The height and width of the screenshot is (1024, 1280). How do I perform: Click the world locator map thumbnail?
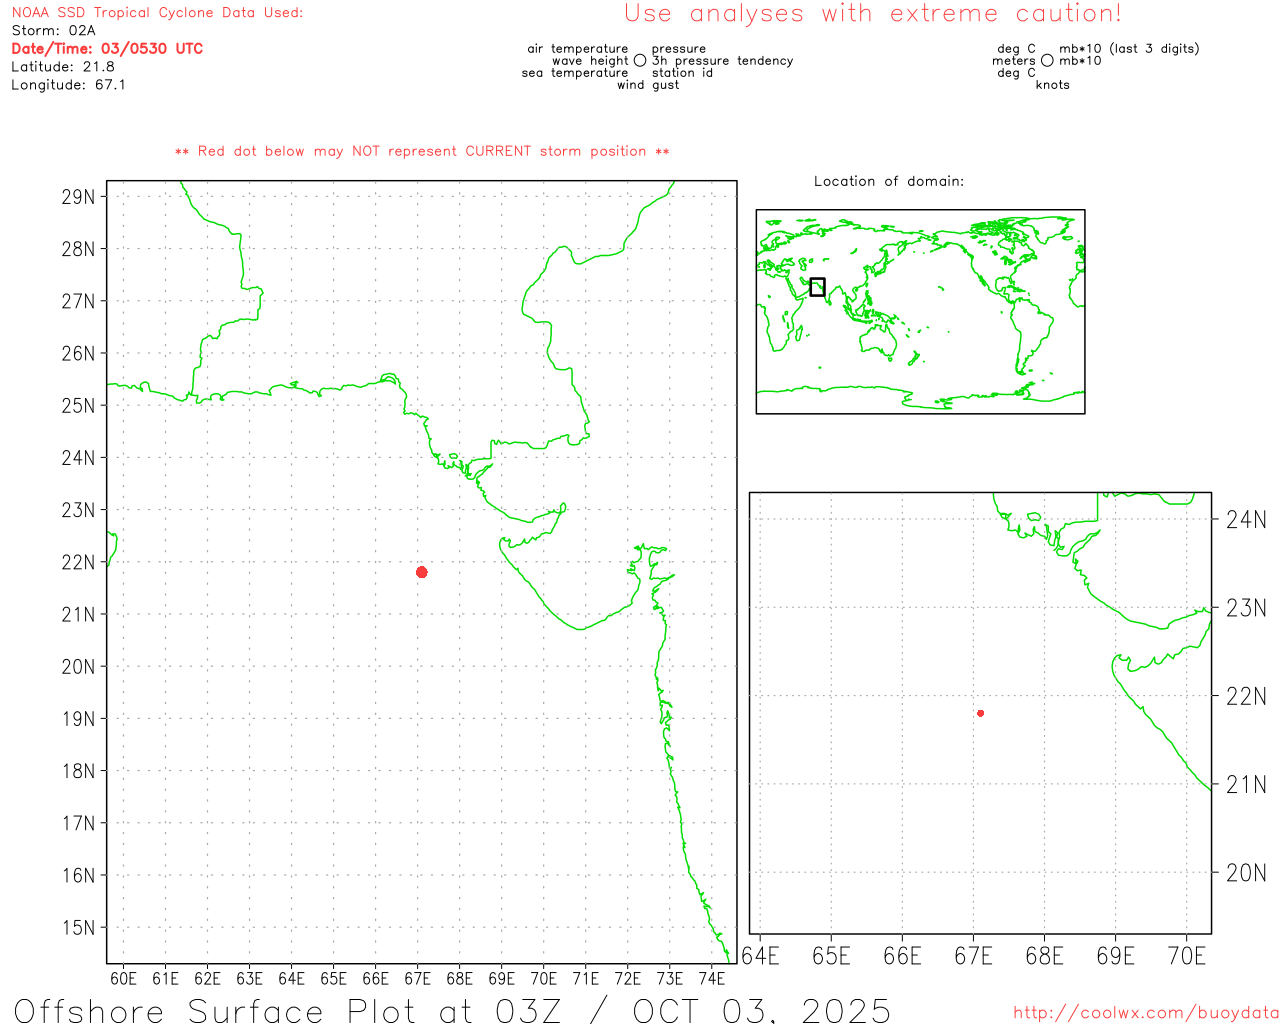click(920, 311)
